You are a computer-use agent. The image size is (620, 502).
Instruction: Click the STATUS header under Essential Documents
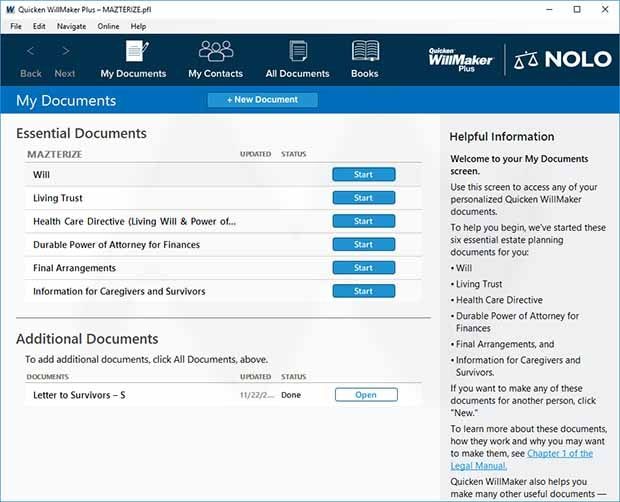coord(294,154)
